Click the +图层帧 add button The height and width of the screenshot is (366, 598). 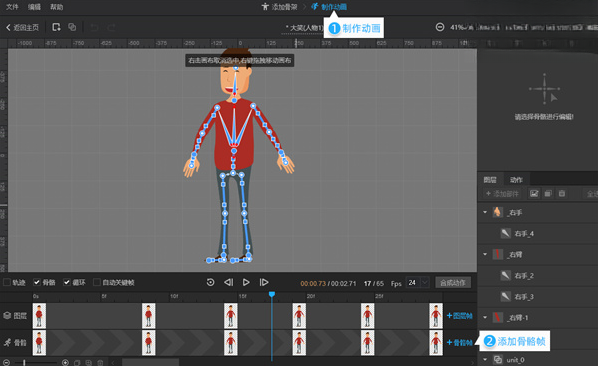coord(460,316)
